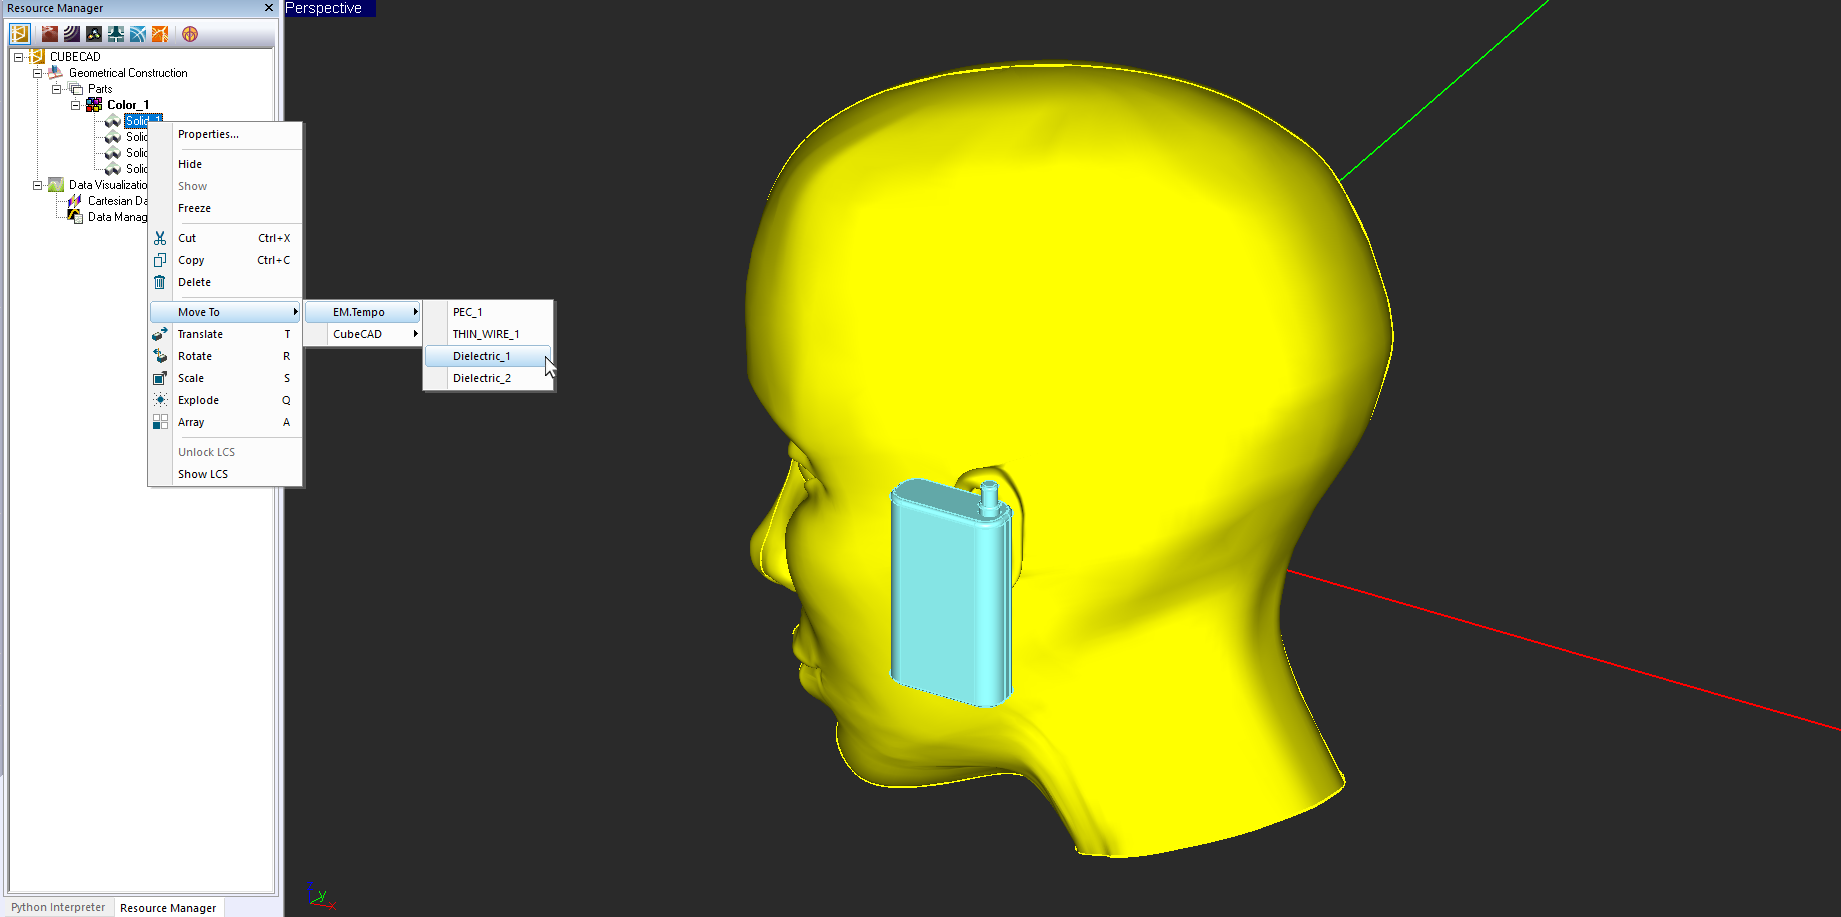Choose Hide in the context menu
The height and width of the screenshot is (917, 1841).
coord(225,164)
